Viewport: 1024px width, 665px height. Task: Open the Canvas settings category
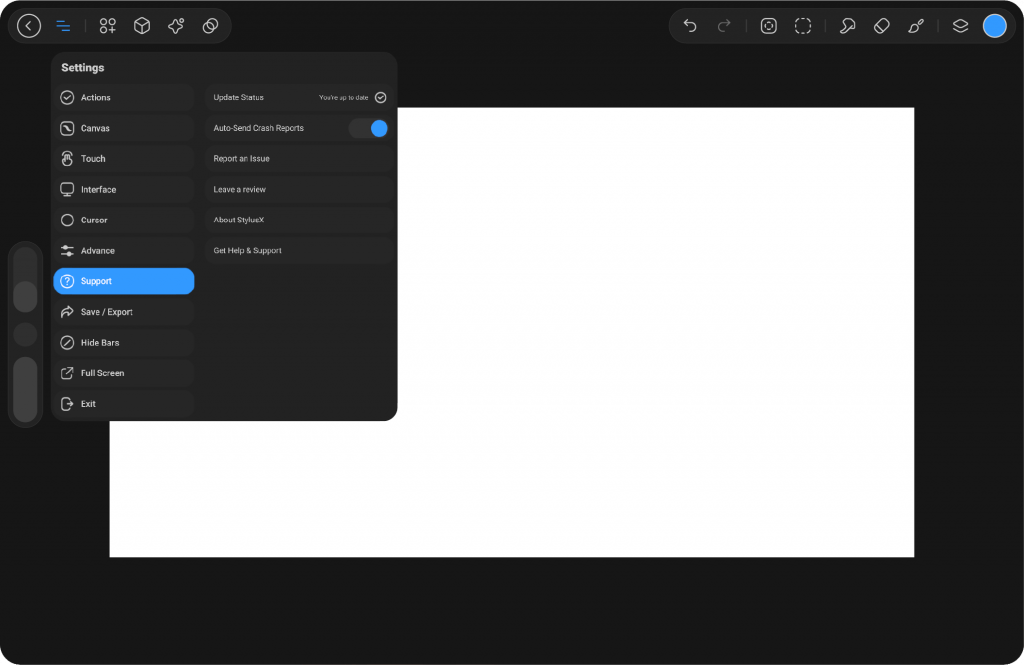pos(123,128)
